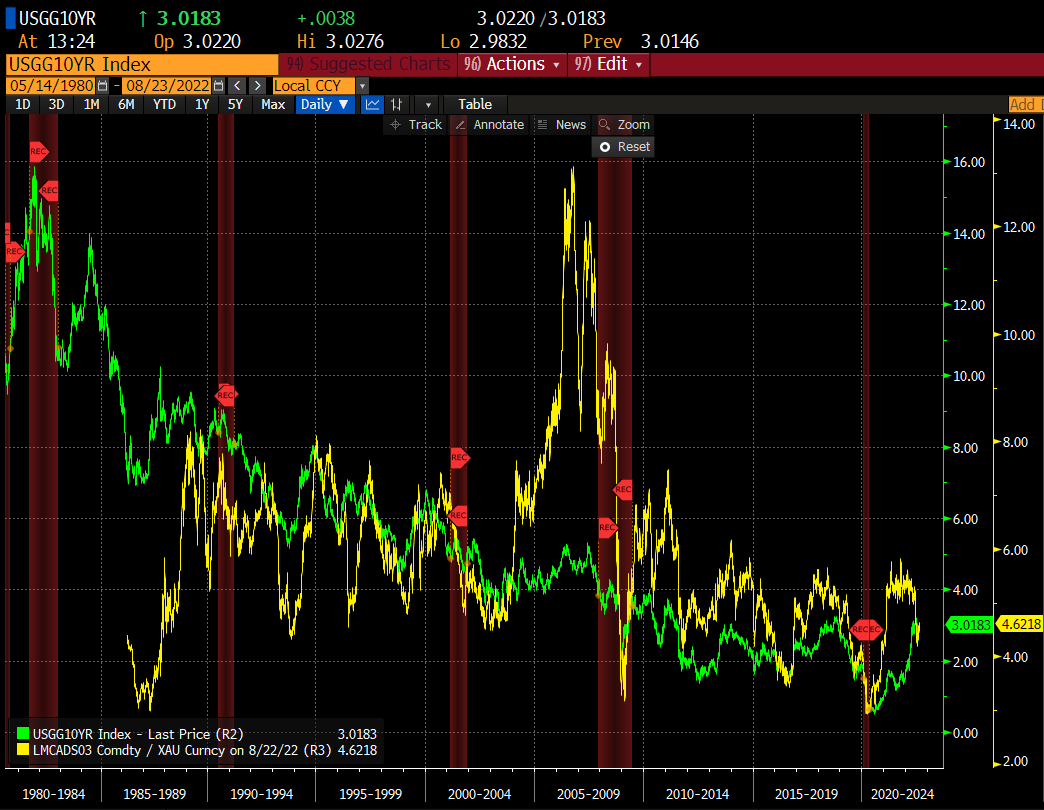Open the Edit menu
Viewport: 1044px width, 810px height.
[x=610, y=64]
